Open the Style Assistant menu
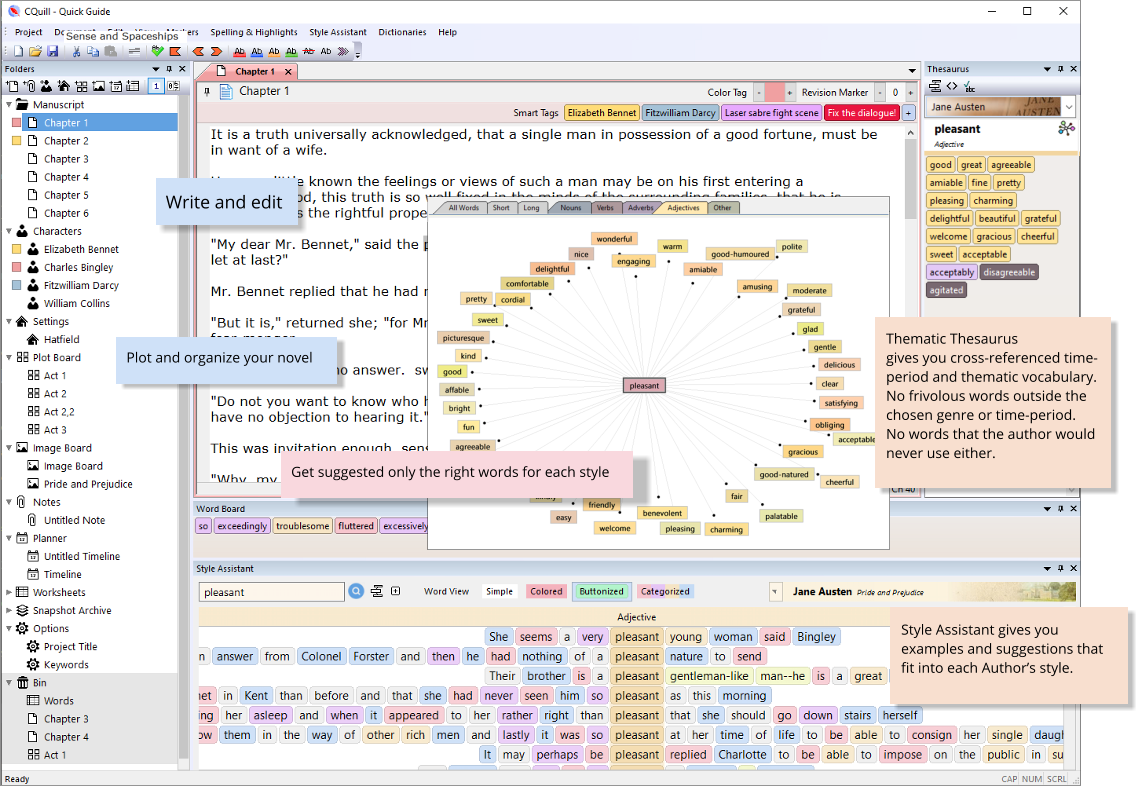The image size is (1141, 786). [x=338, y=32]
